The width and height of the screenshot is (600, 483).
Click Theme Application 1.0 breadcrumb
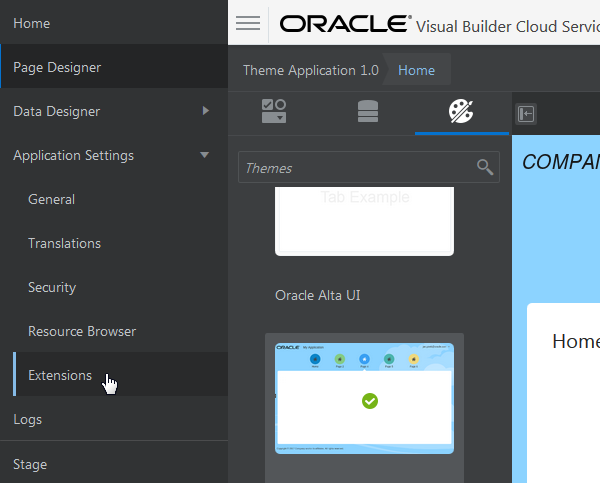311,70
